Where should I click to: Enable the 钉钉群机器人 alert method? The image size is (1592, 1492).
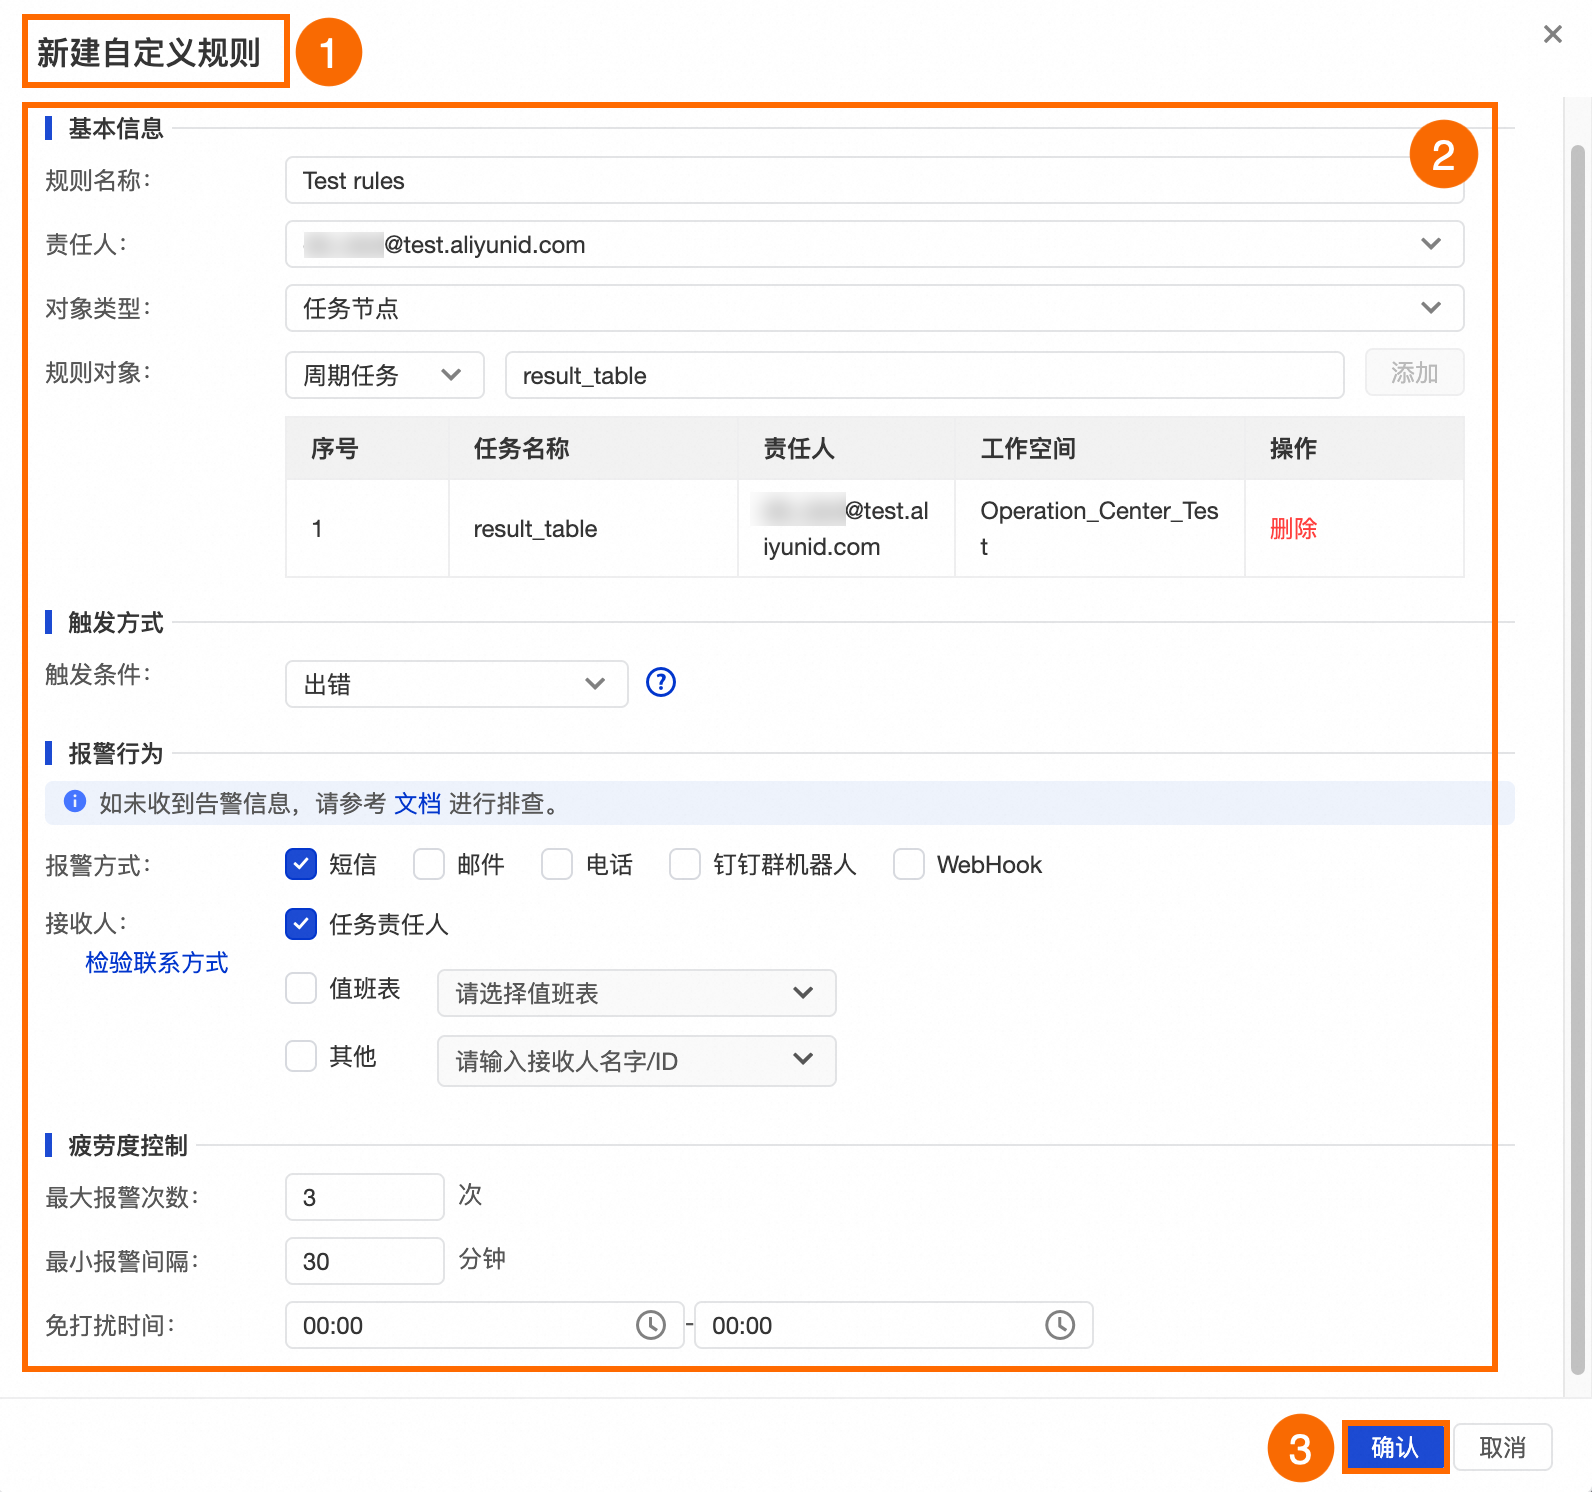click(x=685, y=864)
